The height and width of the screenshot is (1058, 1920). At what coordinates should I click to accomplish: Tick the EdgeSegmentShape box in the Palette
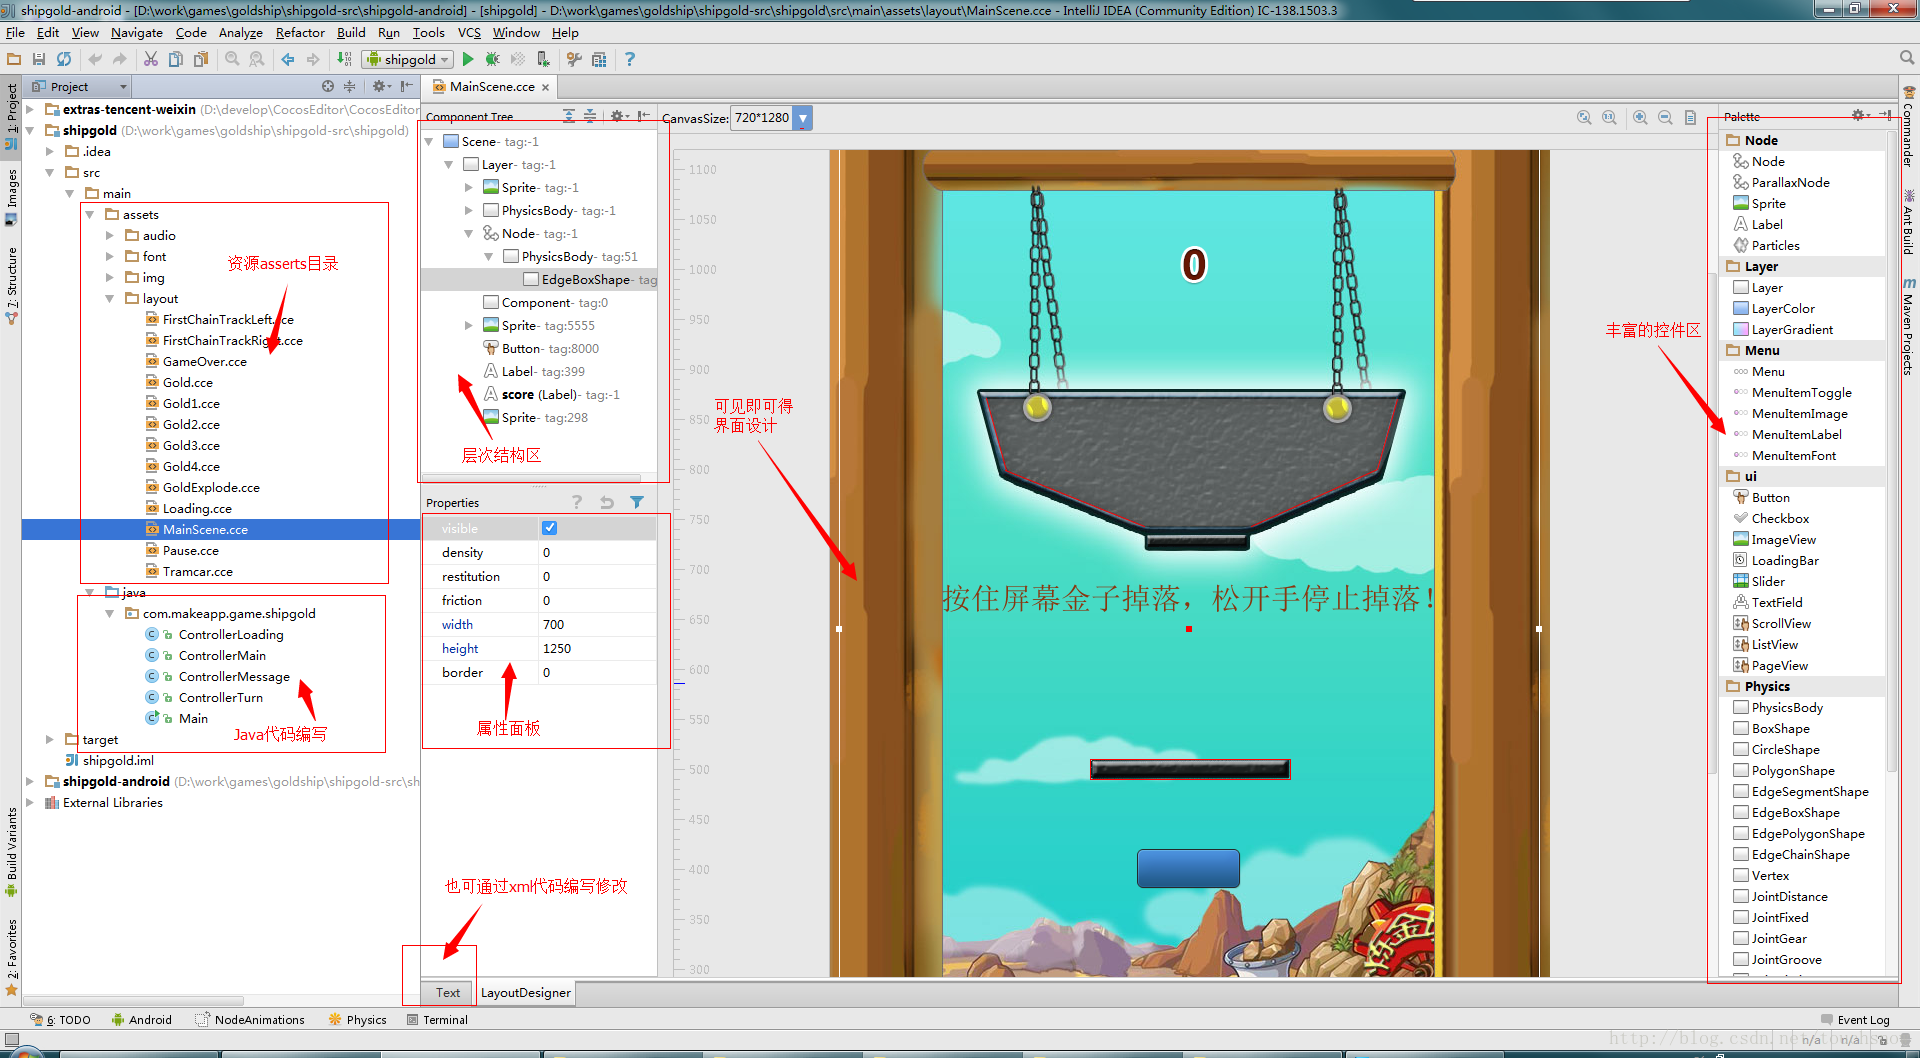click(1740, 791)
